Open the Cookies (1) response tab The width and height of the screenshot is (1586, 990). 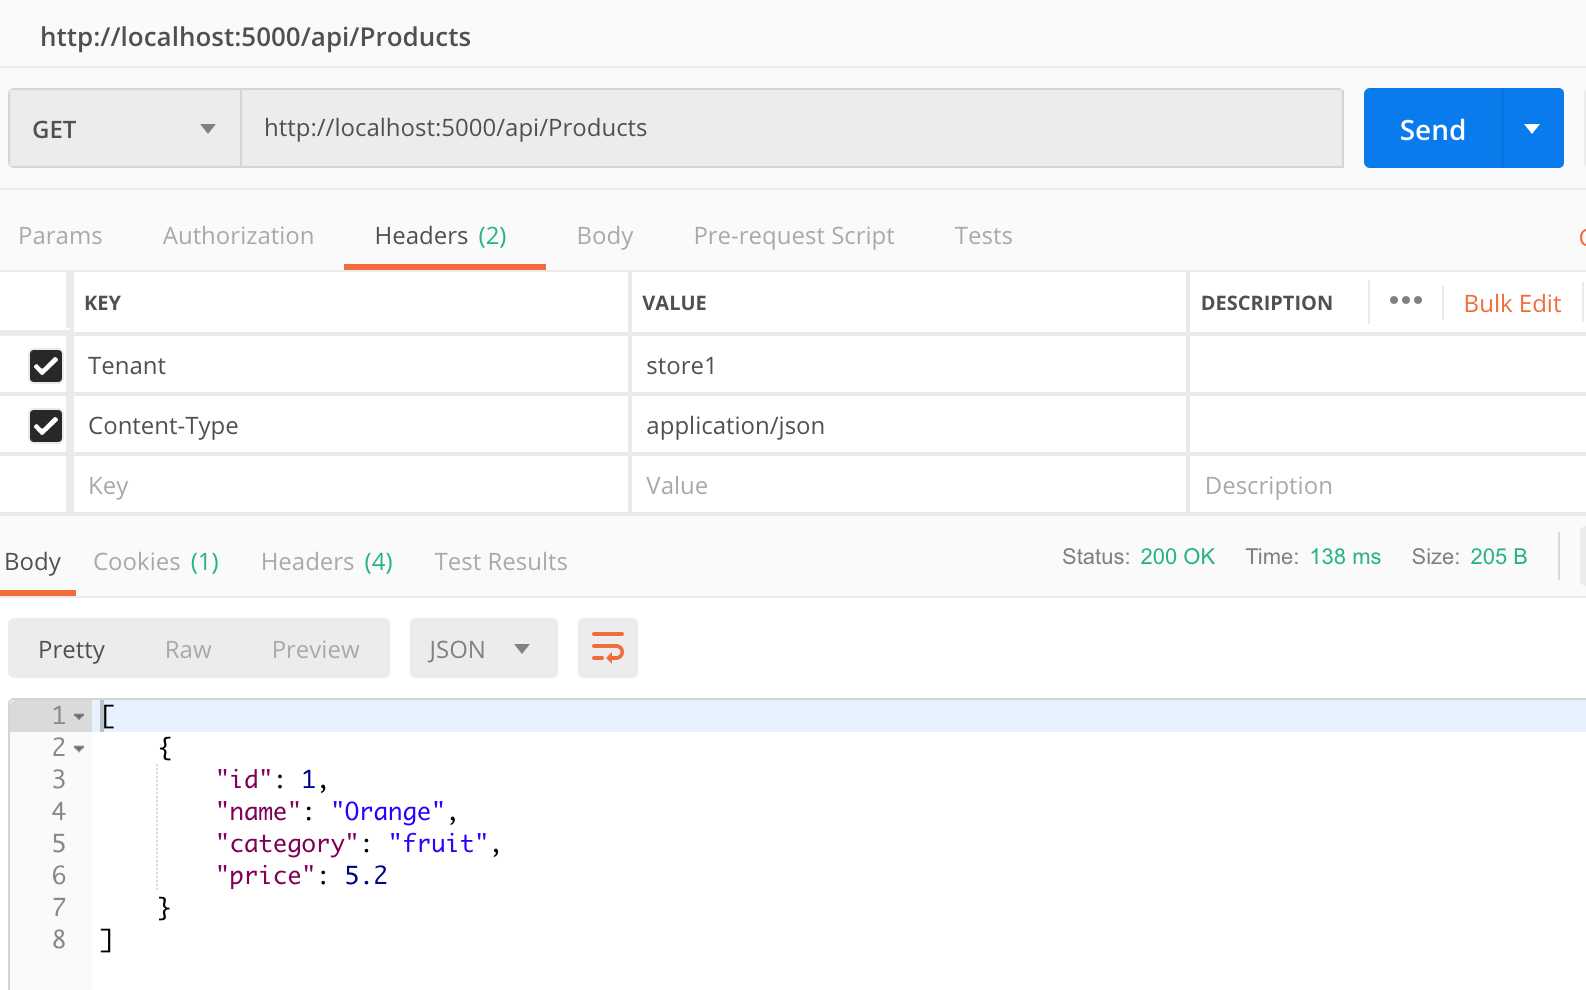click(156, 562)
